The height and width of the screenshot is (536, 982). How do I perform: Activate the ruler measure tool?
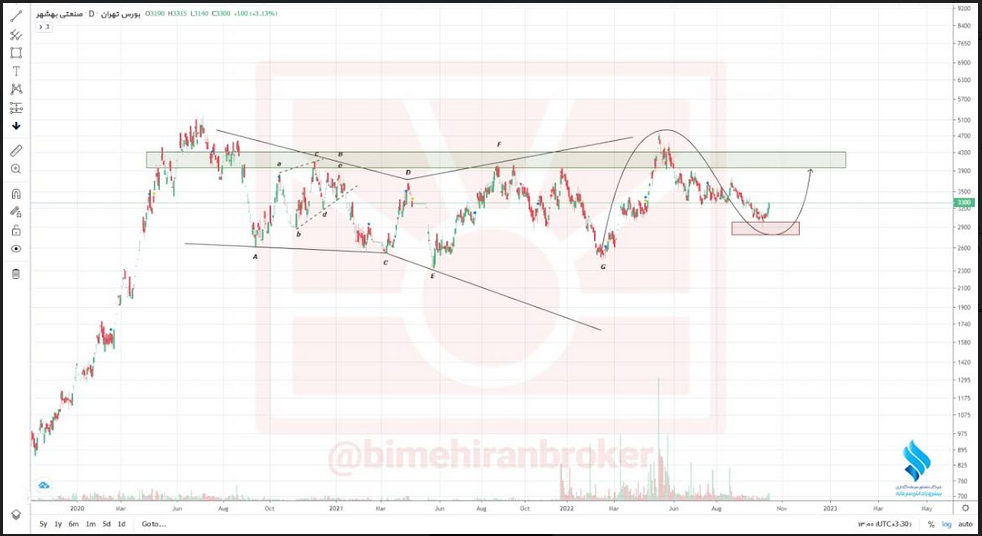16,150
